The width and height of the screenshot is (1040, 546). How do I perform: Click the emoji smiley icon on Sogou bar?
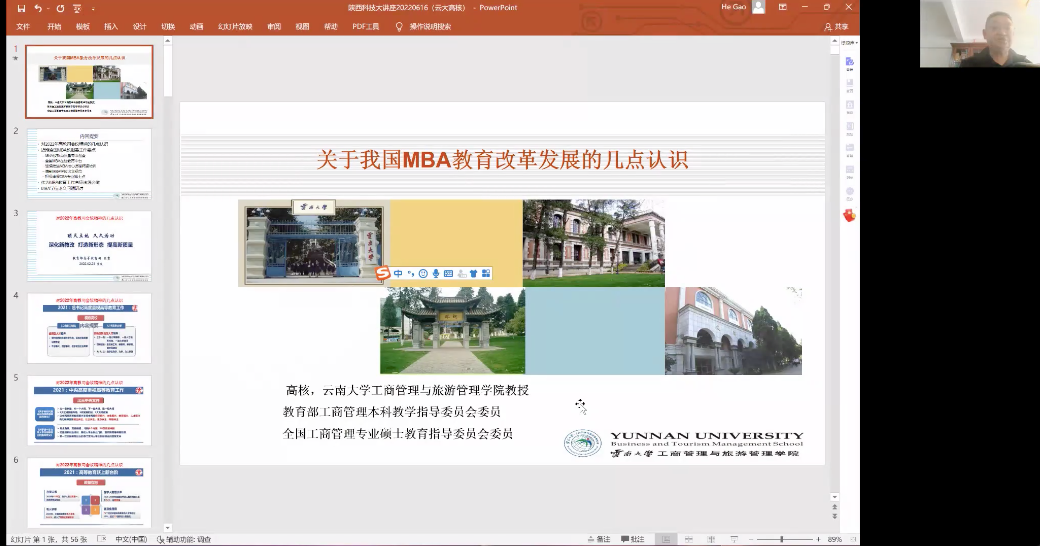[423, 273]
